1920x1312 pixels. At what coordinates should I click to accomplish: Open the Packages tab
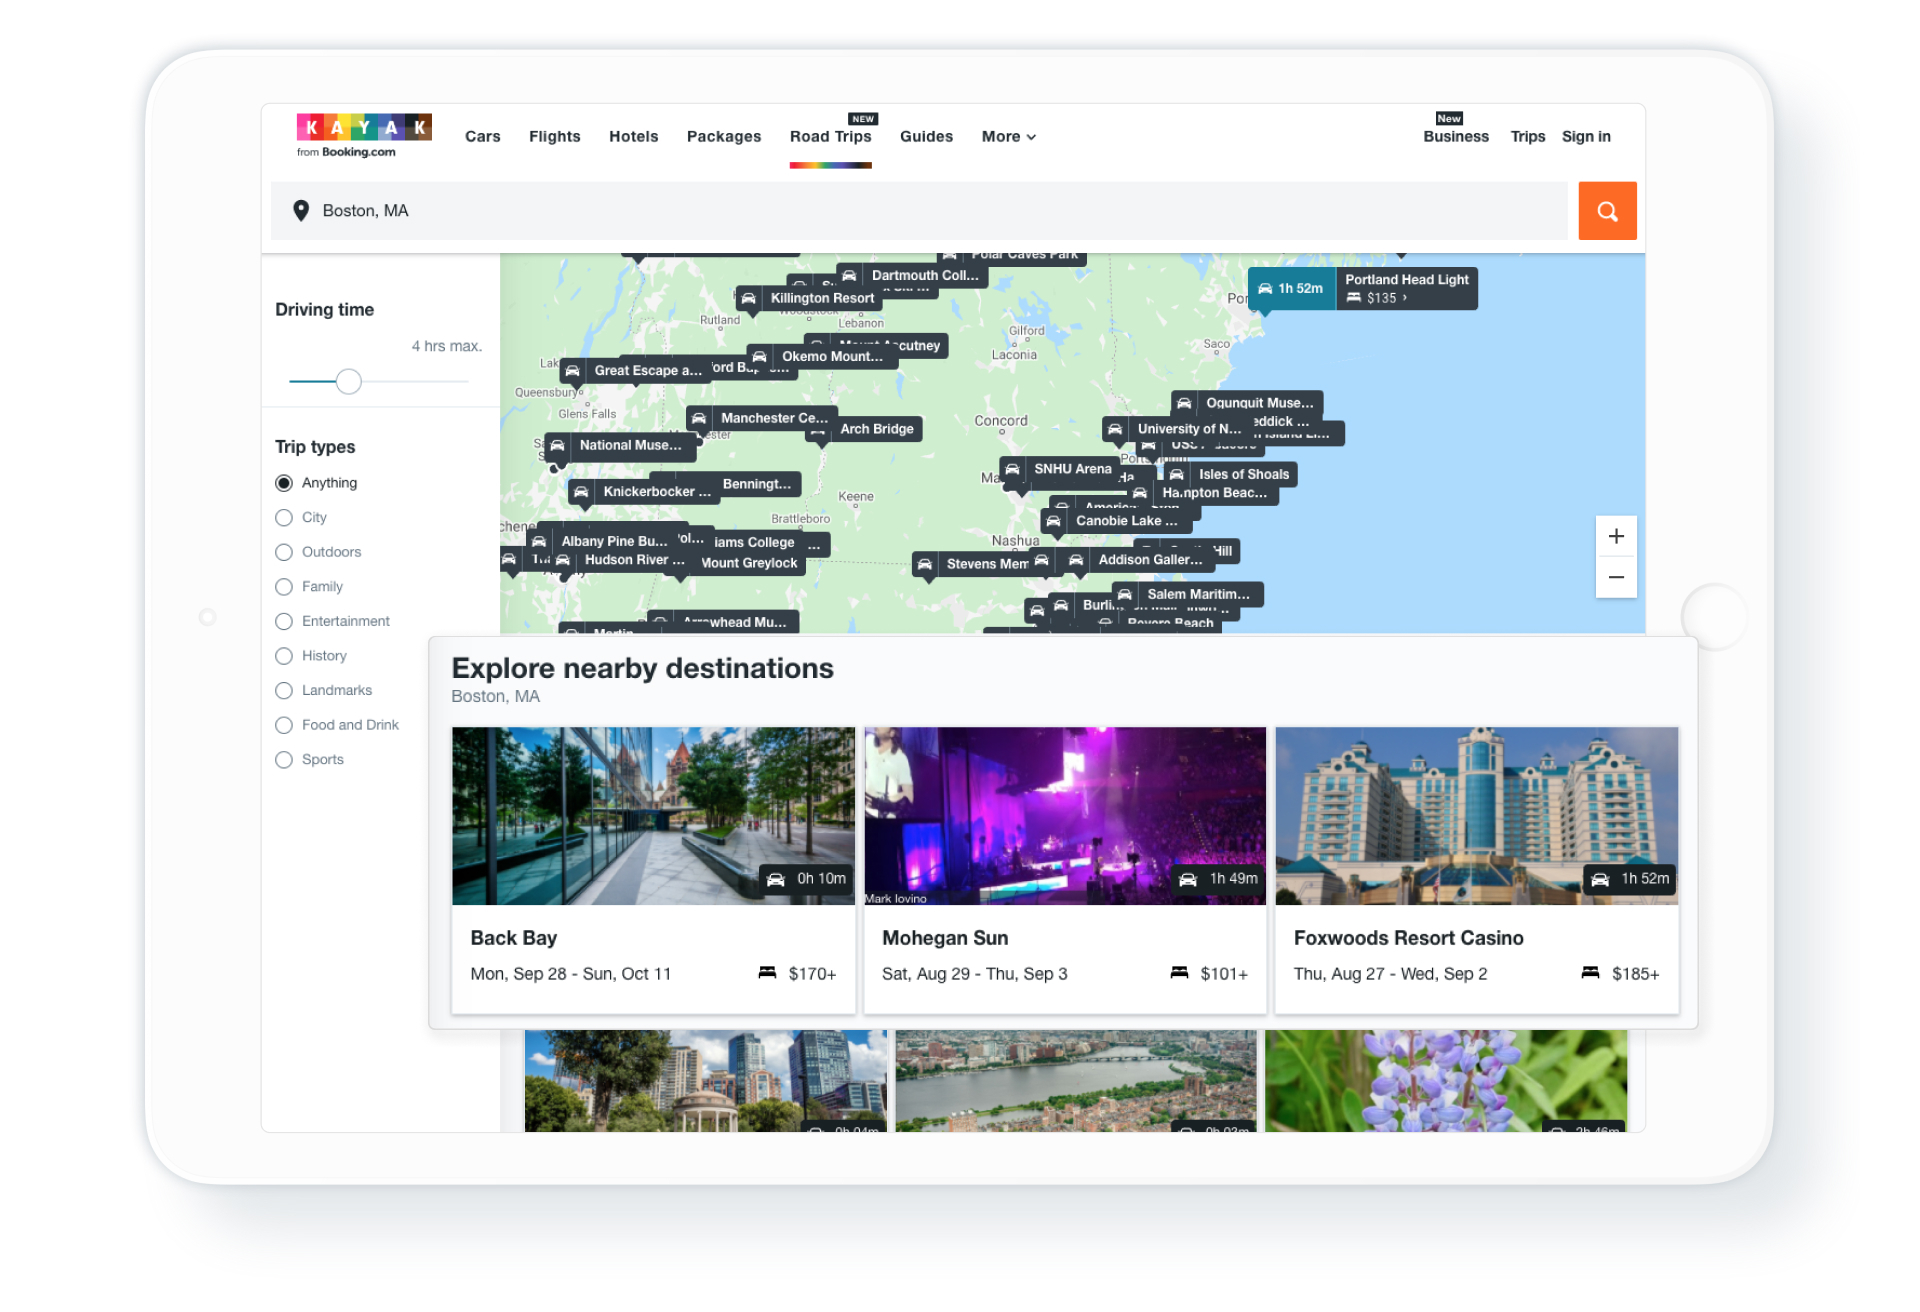click(x=723, y=137)
